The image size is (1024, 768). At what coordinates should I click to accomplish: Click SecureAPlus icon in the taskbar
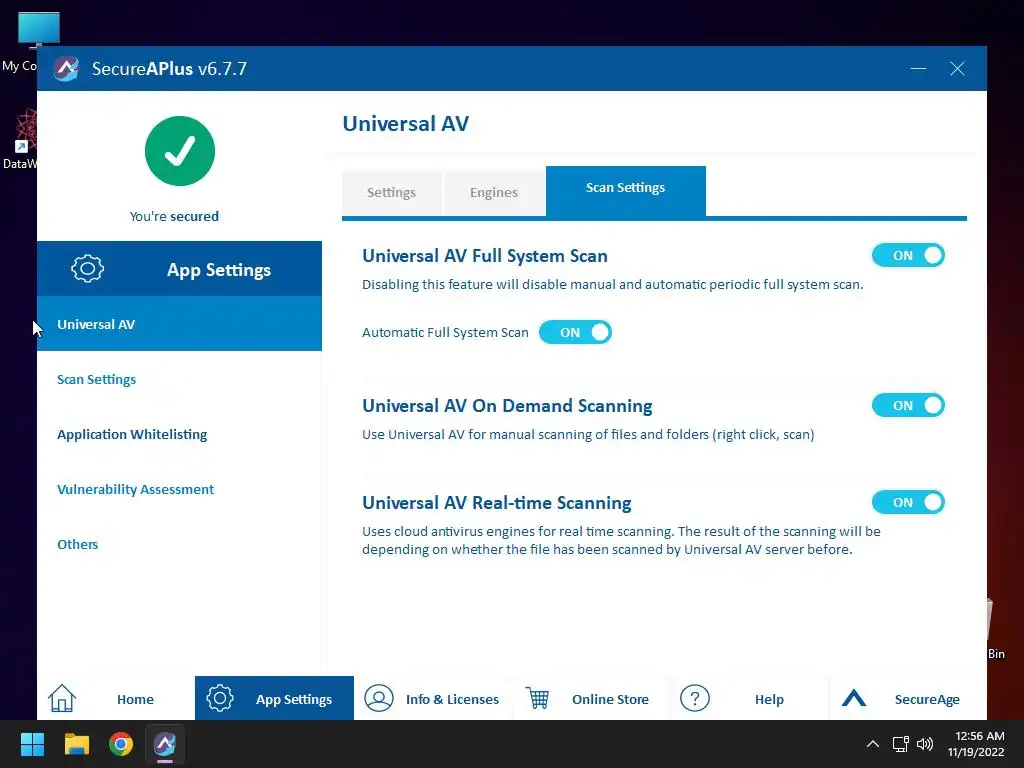pyautogui.click(x=165, y=744)
